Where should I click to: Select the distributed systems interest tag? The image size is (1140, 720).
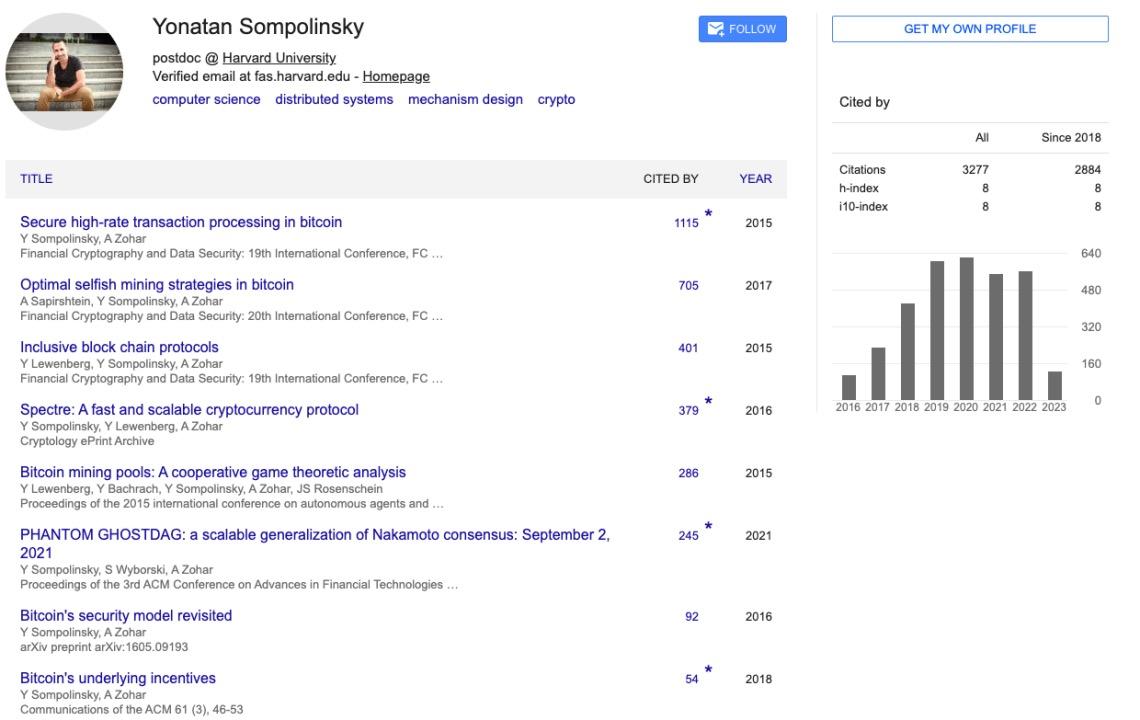click(x=334, y=99)
